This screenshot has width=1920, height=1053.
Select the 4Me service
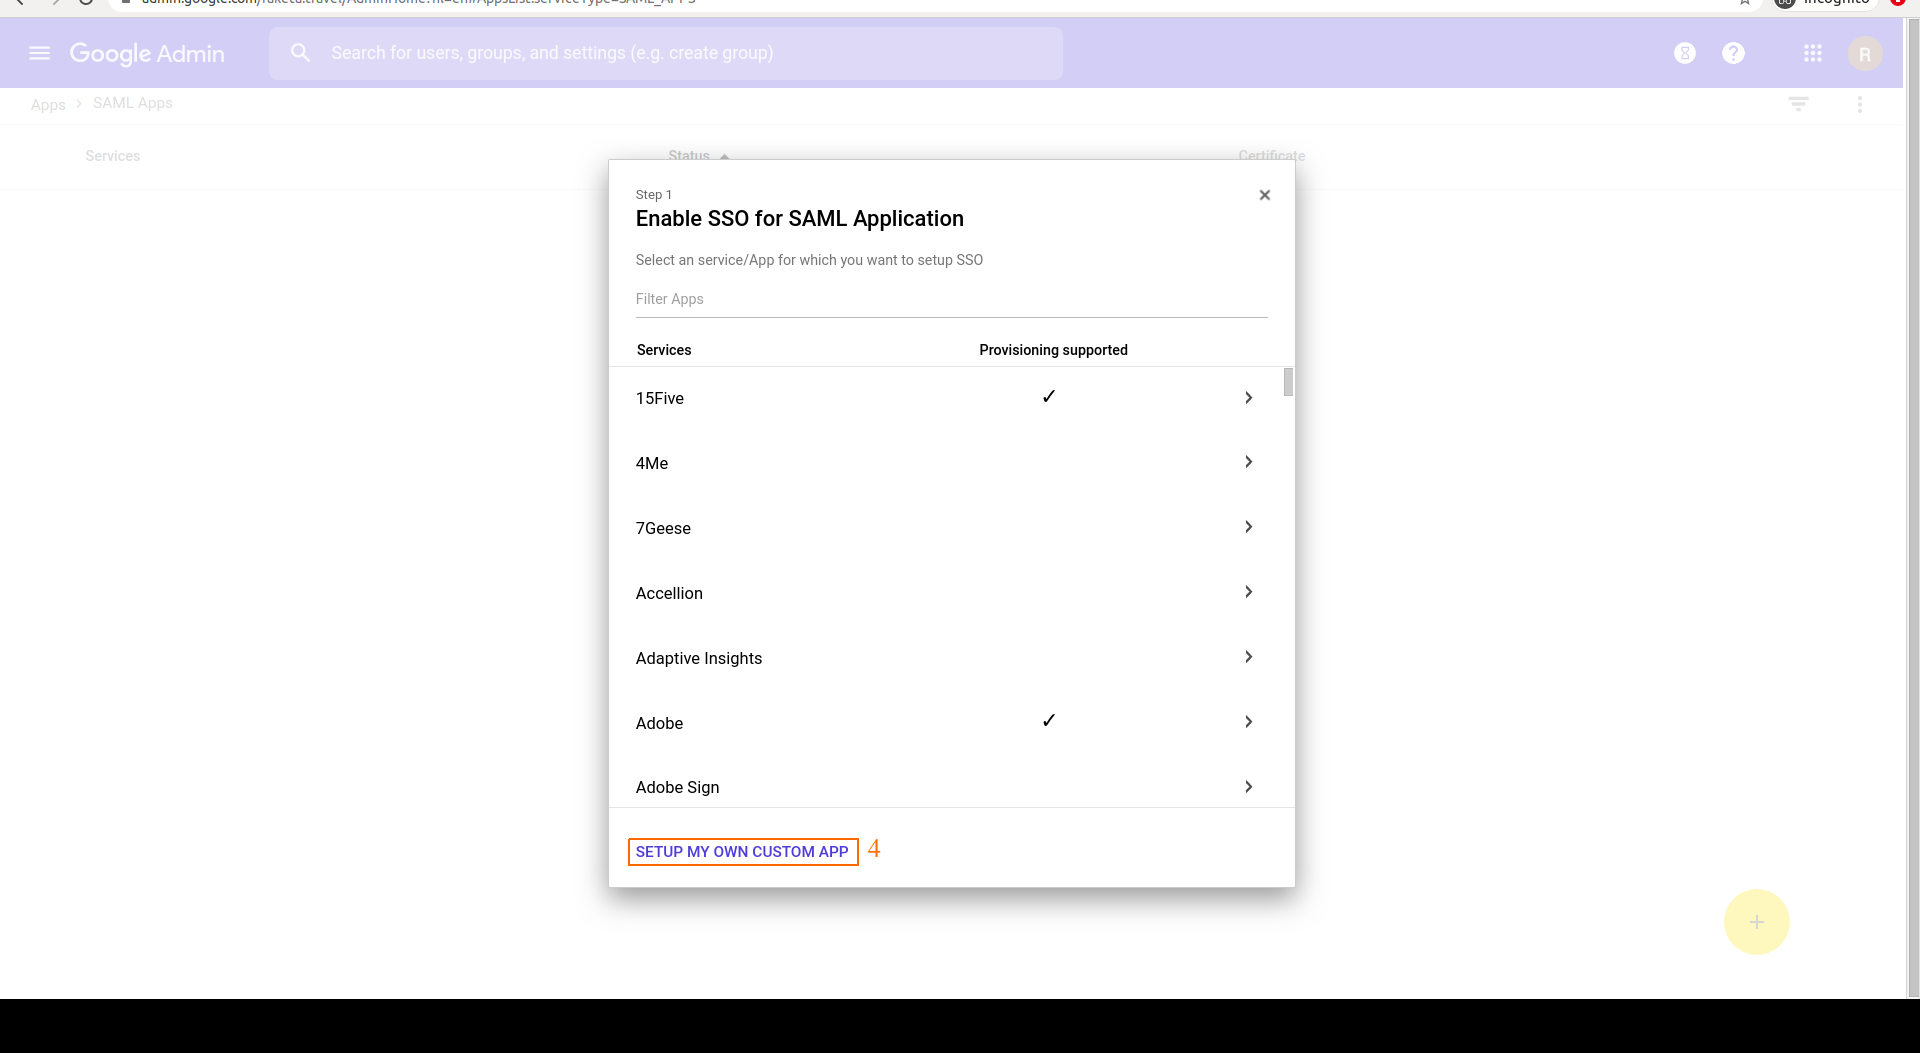tap(652, 463)
